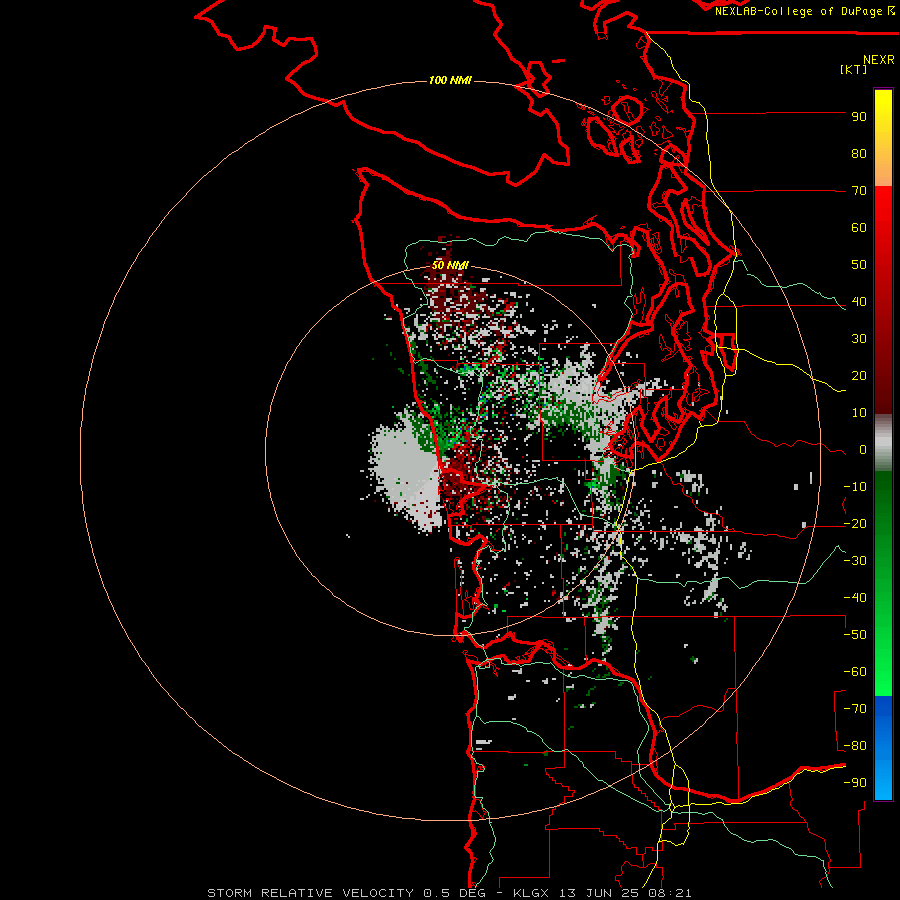
Task: Click the -30 value on the velocity scale
Action: [x=855, y=561]
